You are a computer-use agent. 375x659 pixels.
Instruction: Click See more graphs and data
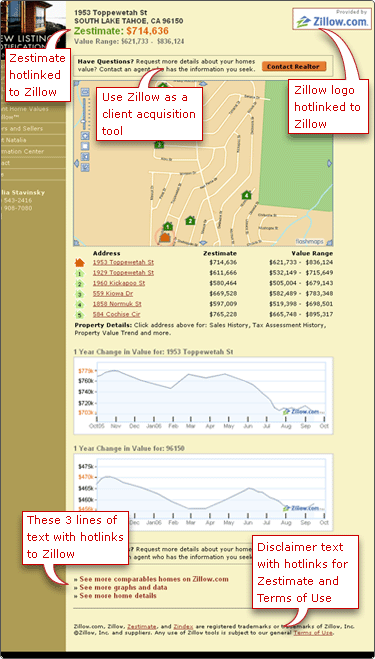click(x=123, y=588)
